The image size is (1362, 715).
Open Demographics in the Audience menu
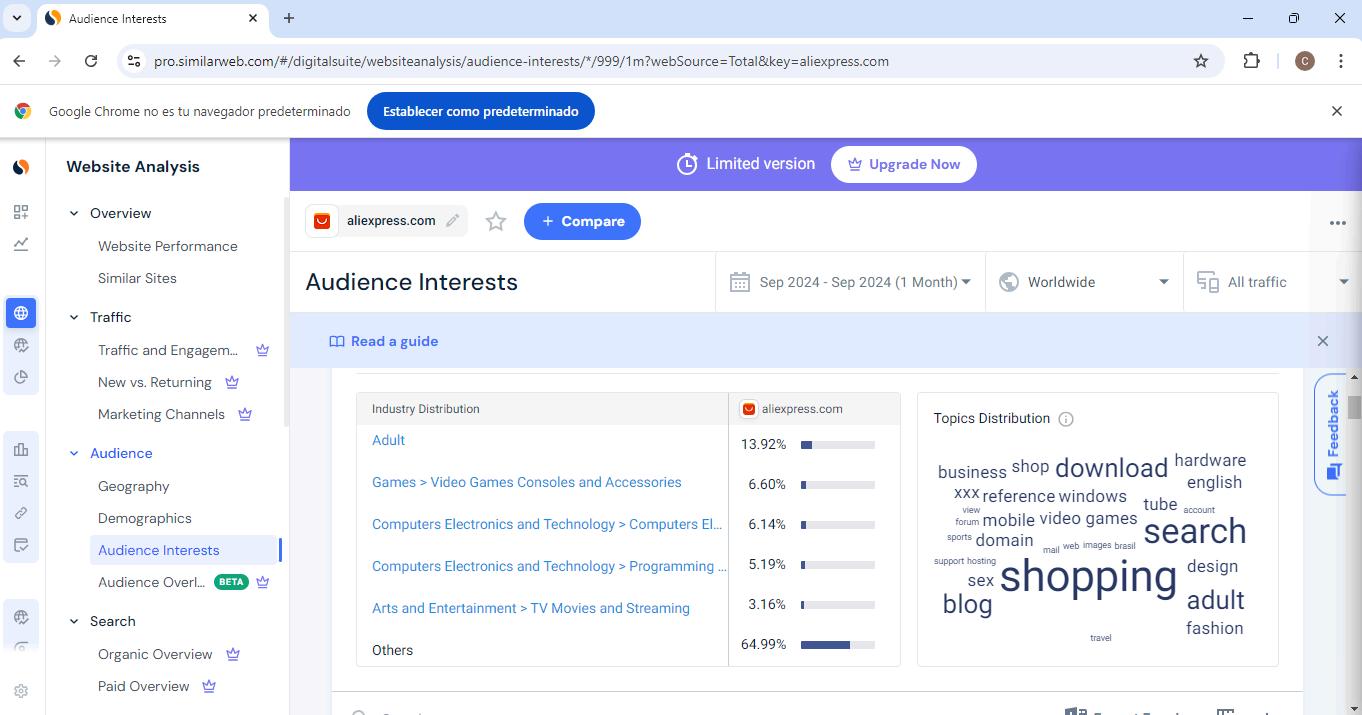(x=145, y=518)
